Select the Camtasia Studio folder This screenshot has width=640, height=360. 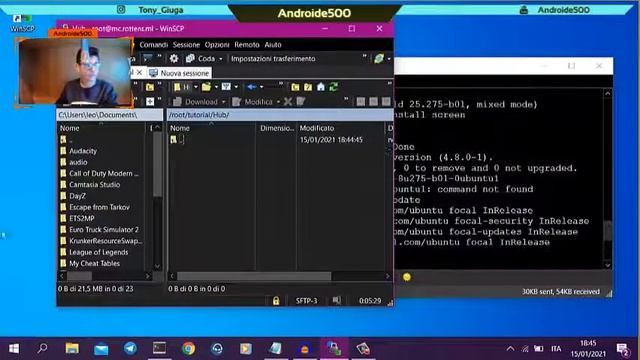[94, 184]
